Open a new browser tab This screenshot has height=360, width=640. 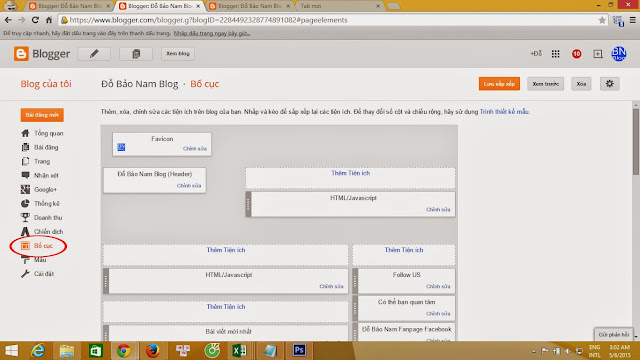click(393, 6)
